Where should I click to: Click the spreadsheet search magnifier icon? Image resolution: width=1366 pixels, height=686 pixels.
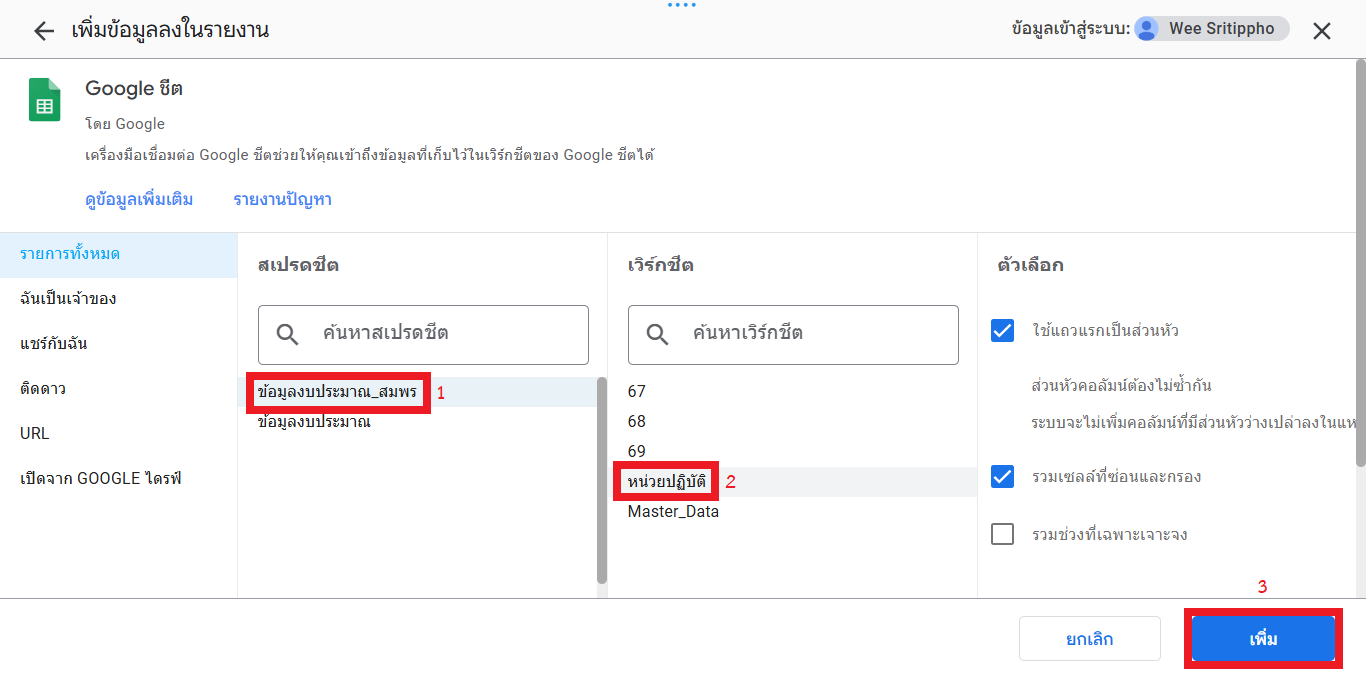click(x=288, y=334)
